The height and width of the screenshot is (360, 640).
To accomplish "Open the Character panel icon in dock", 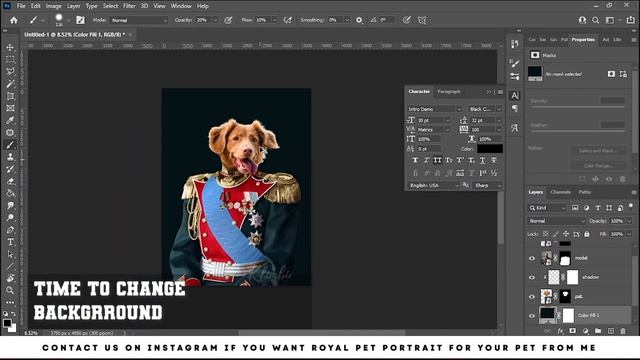I will pyautogui.click(x=515, y=96).
